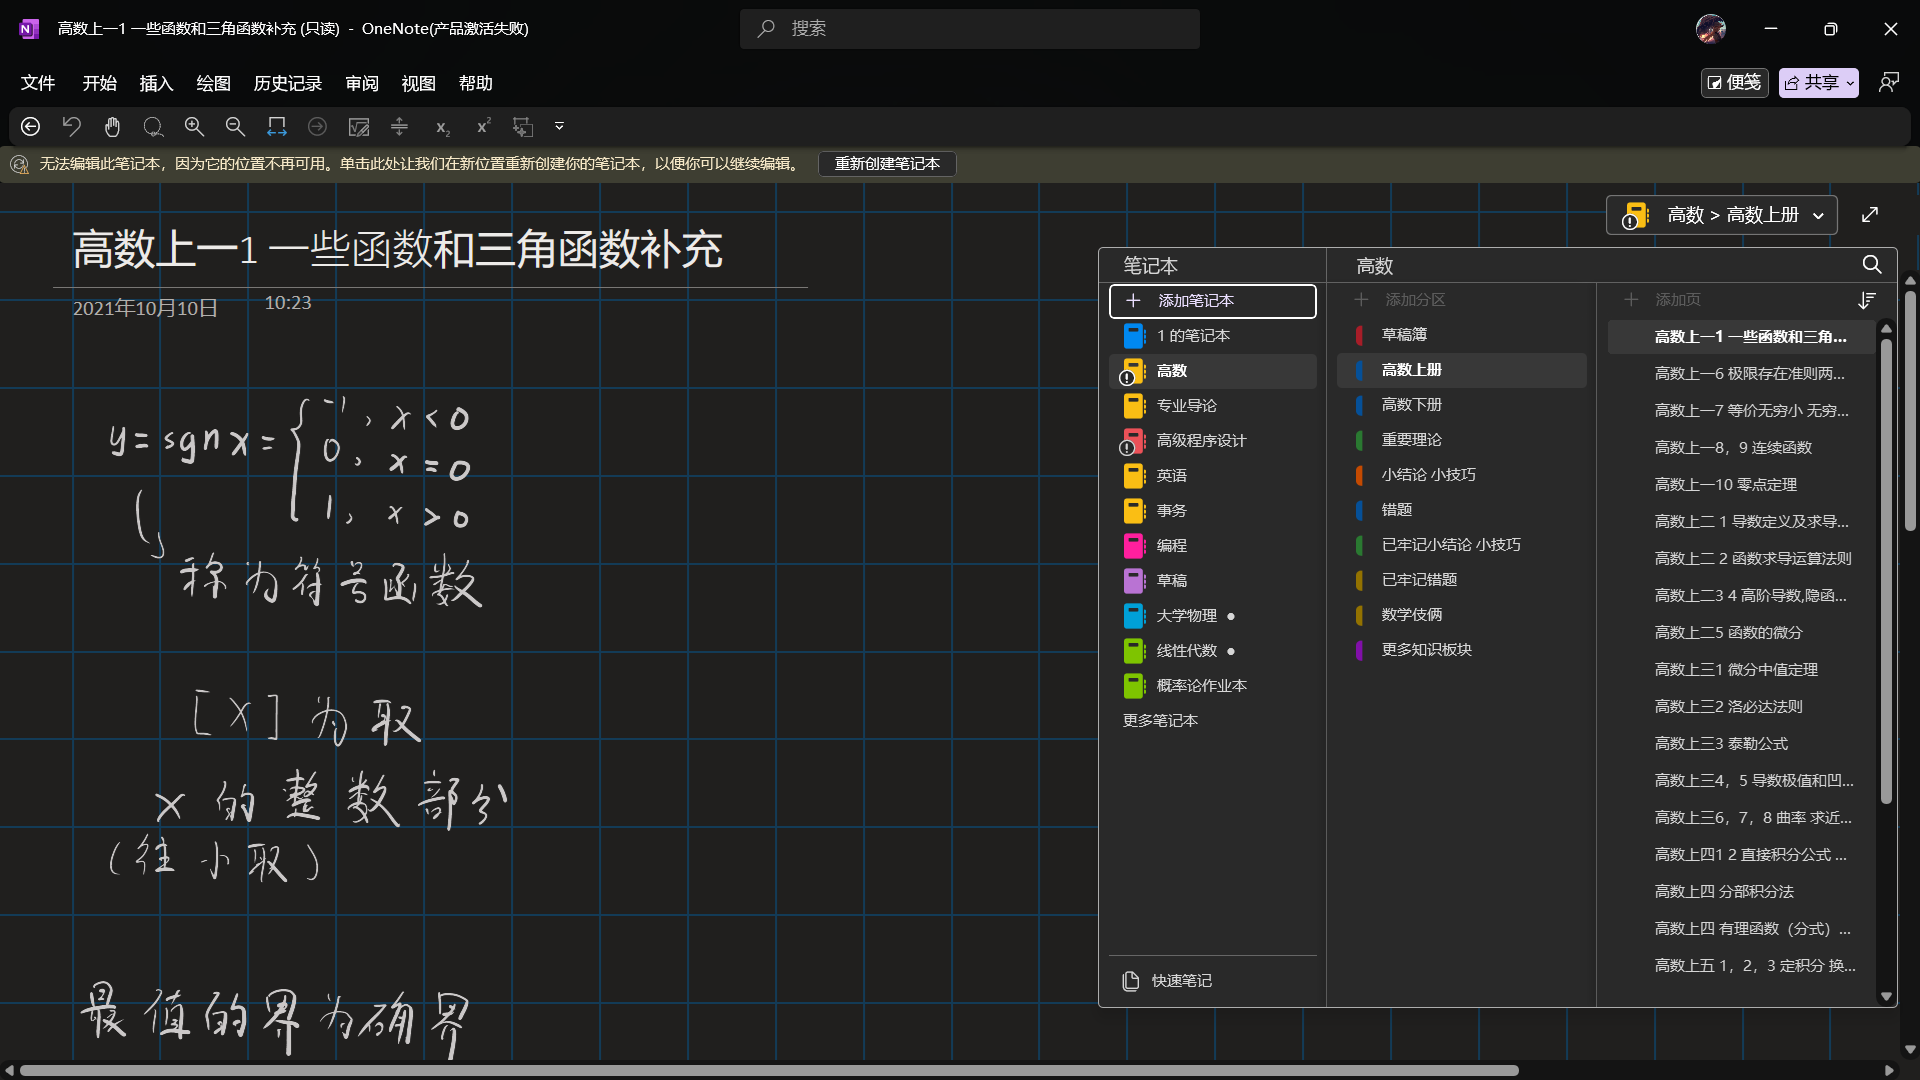Viewport: 1920px width, 1080px height.
Task: Click the Insert Space tool icon
Action: pos(399,127)
